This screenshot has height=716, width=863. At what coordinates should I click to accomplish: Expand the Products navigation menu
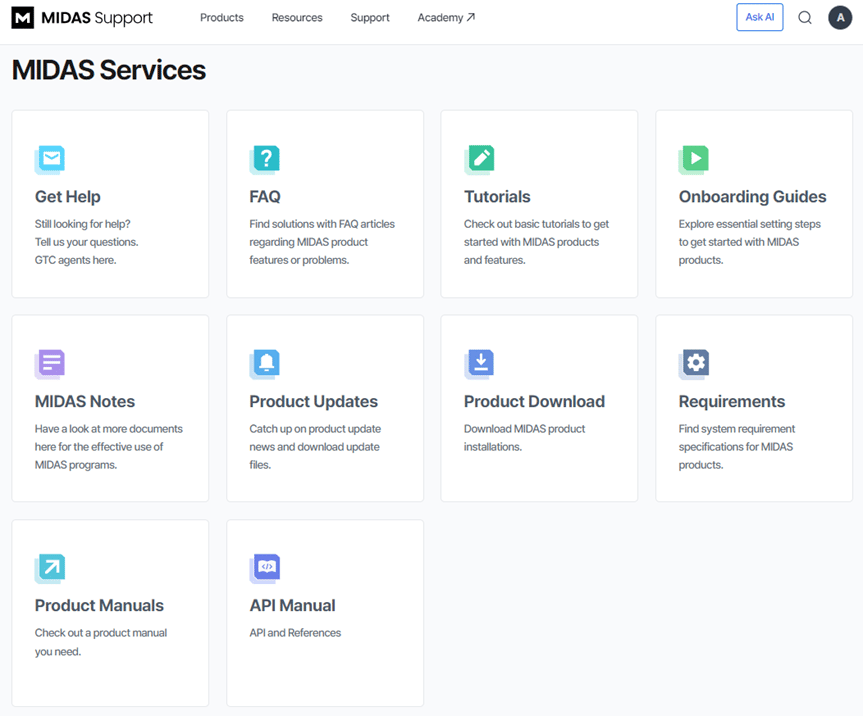[x=222, y=18]
